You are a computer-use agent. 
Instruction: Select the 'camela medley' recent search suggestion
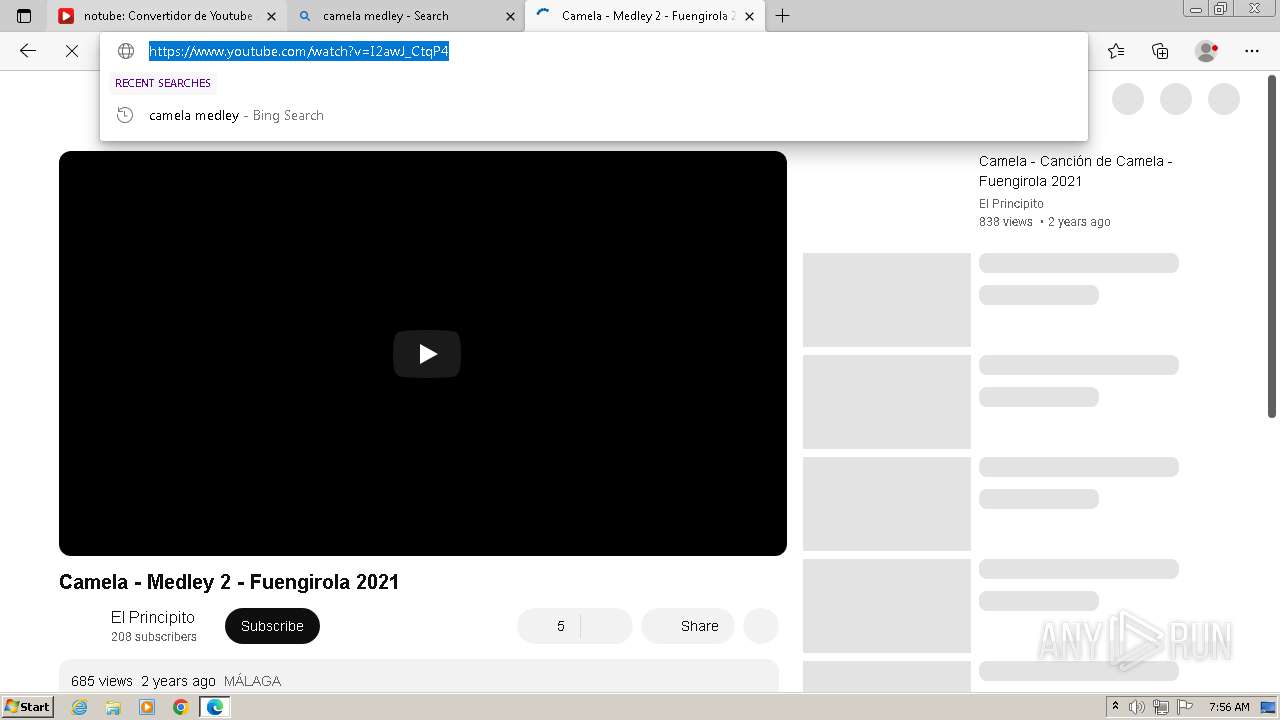coord(594,115)
